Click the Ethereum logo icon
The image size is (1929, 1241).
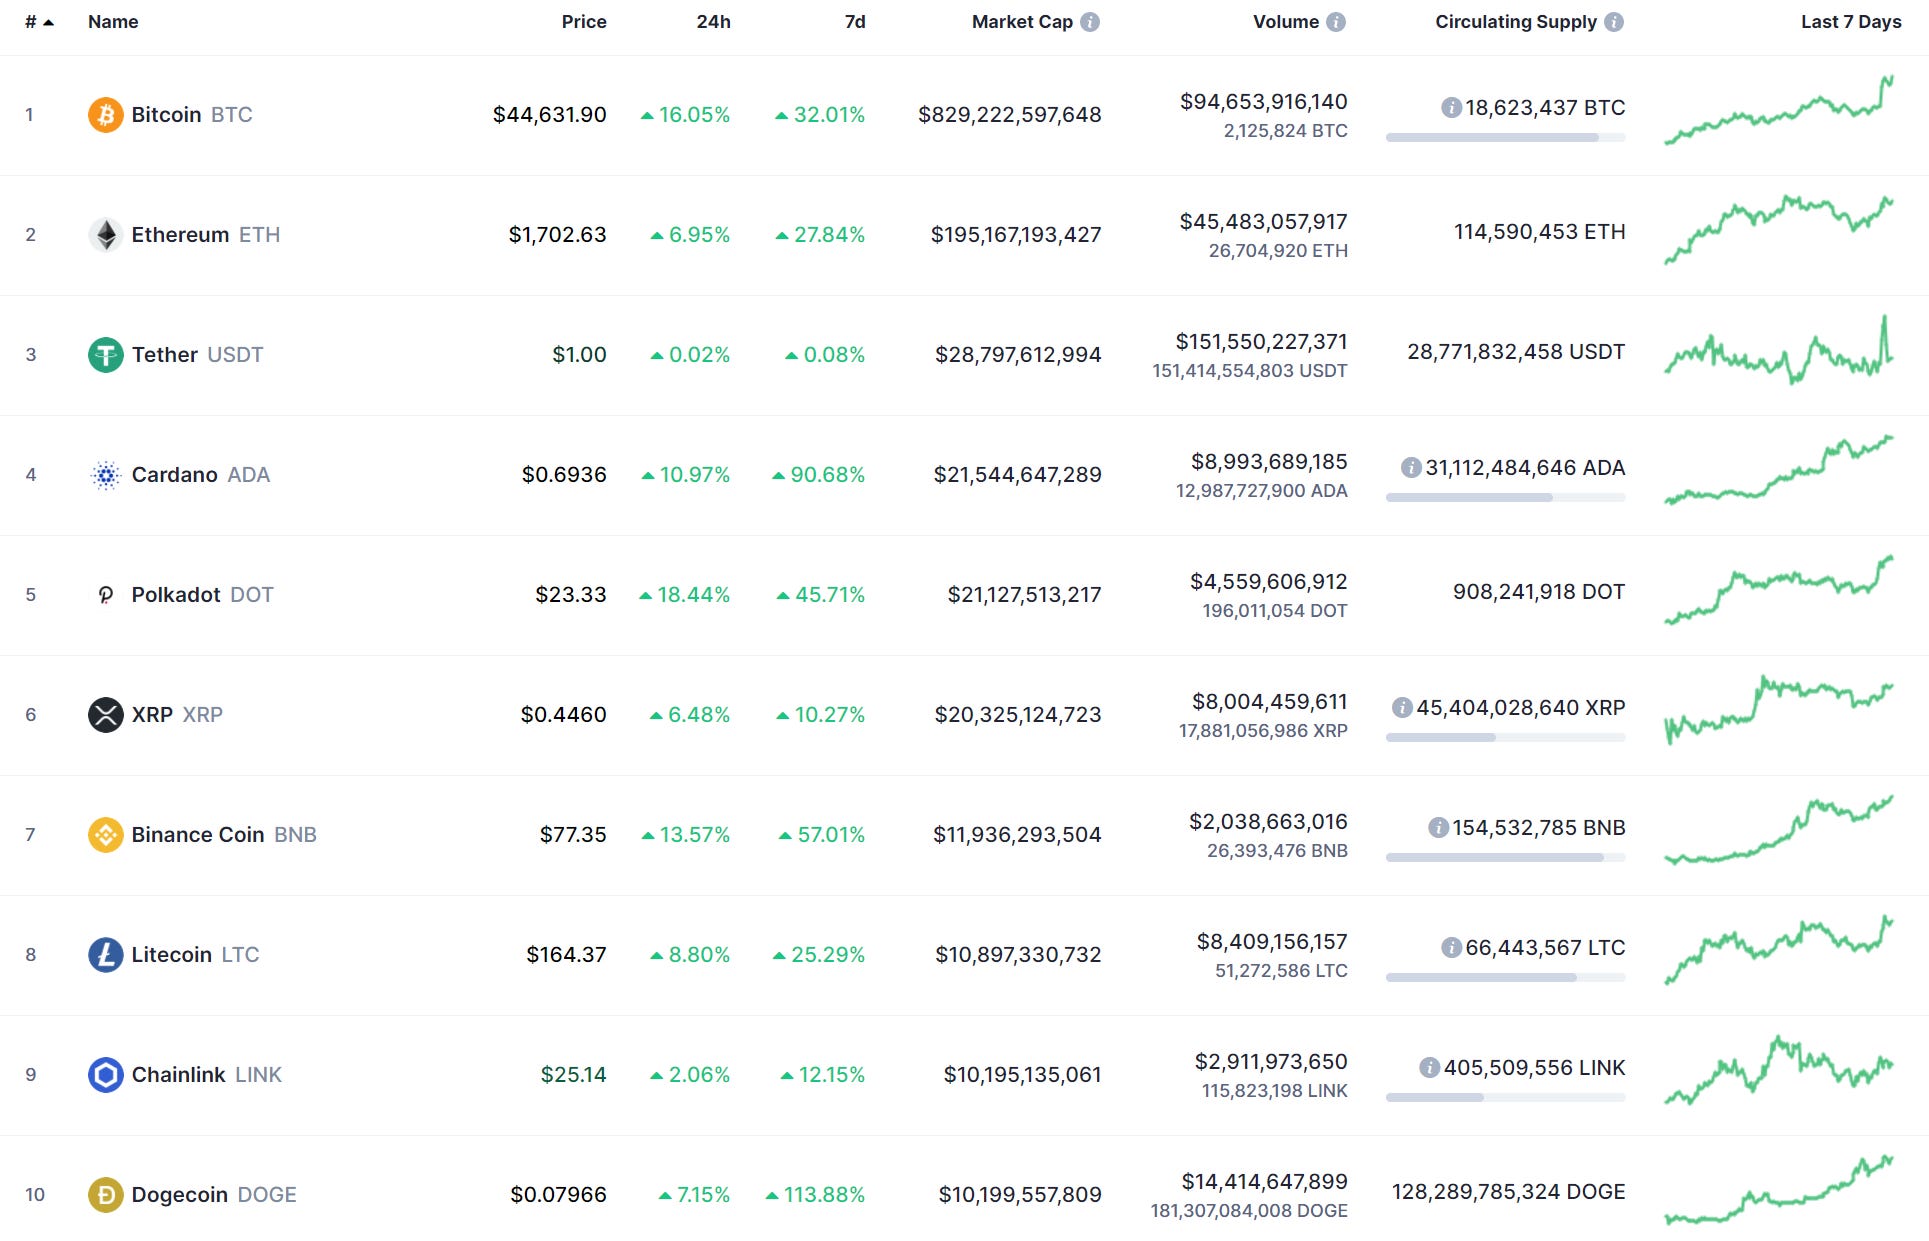pyautogui.click(x=105, y=234)
